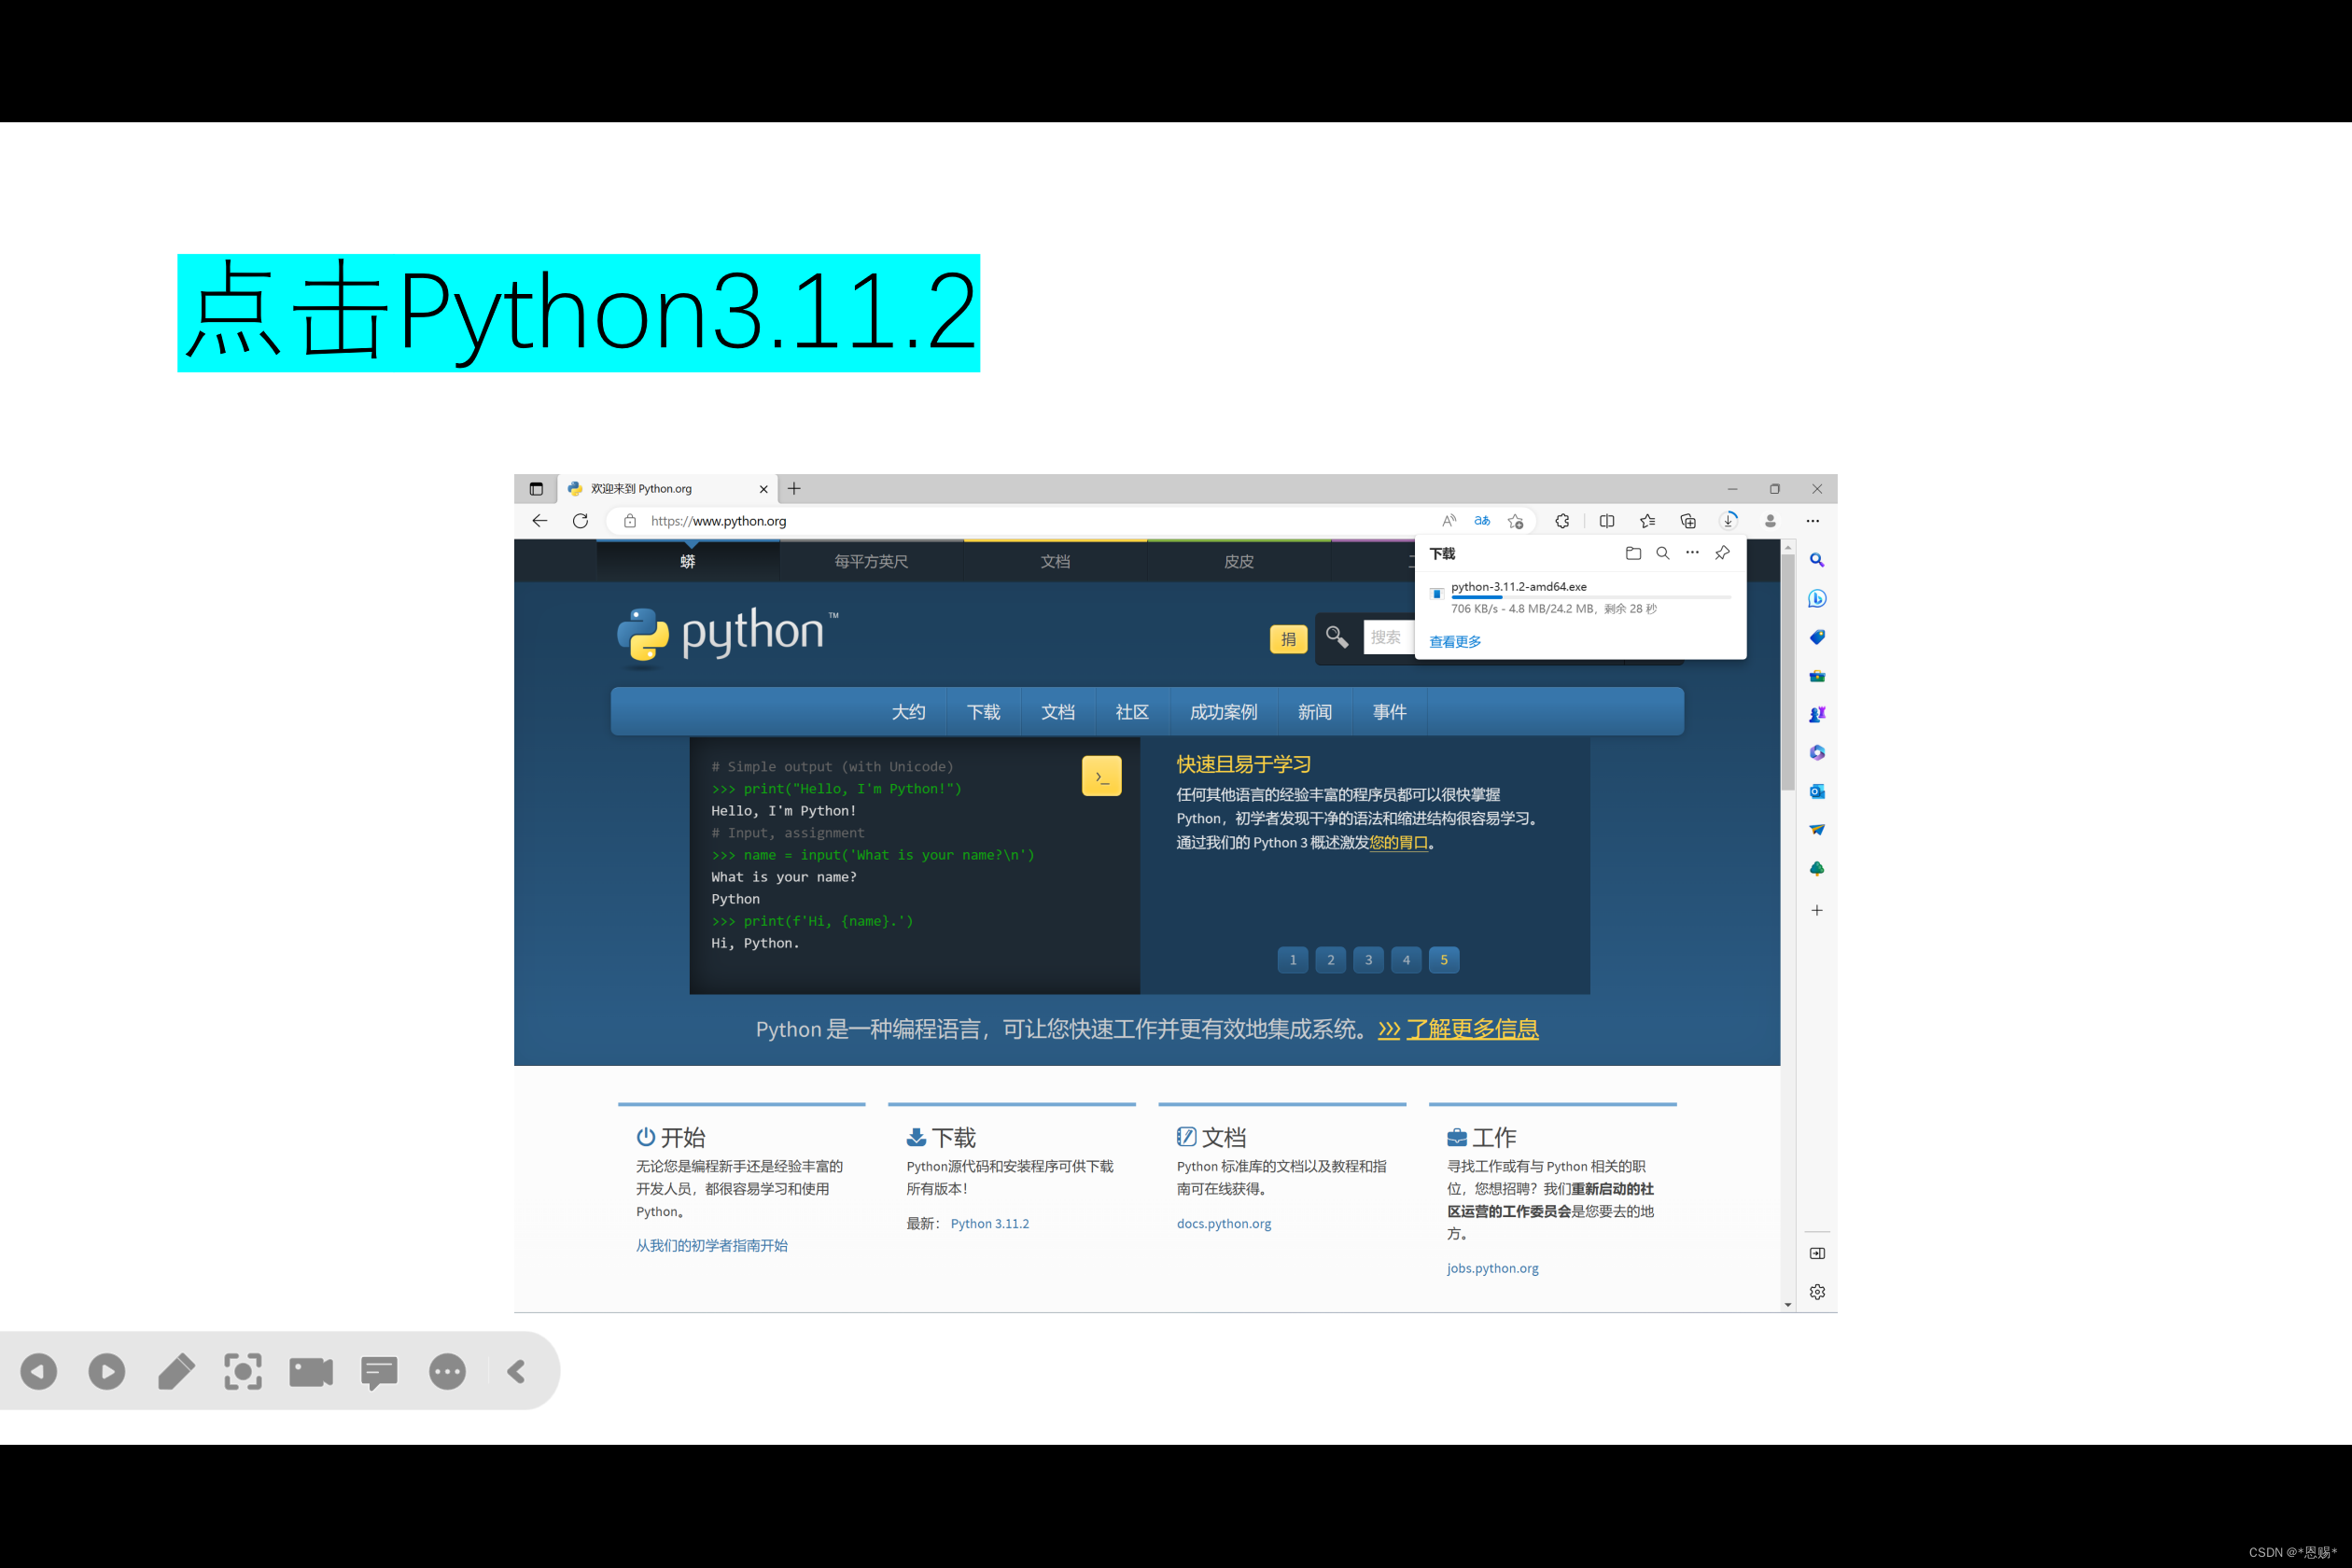
Task: Select slide 3 in the carousel
Action: click(1368, 960)
